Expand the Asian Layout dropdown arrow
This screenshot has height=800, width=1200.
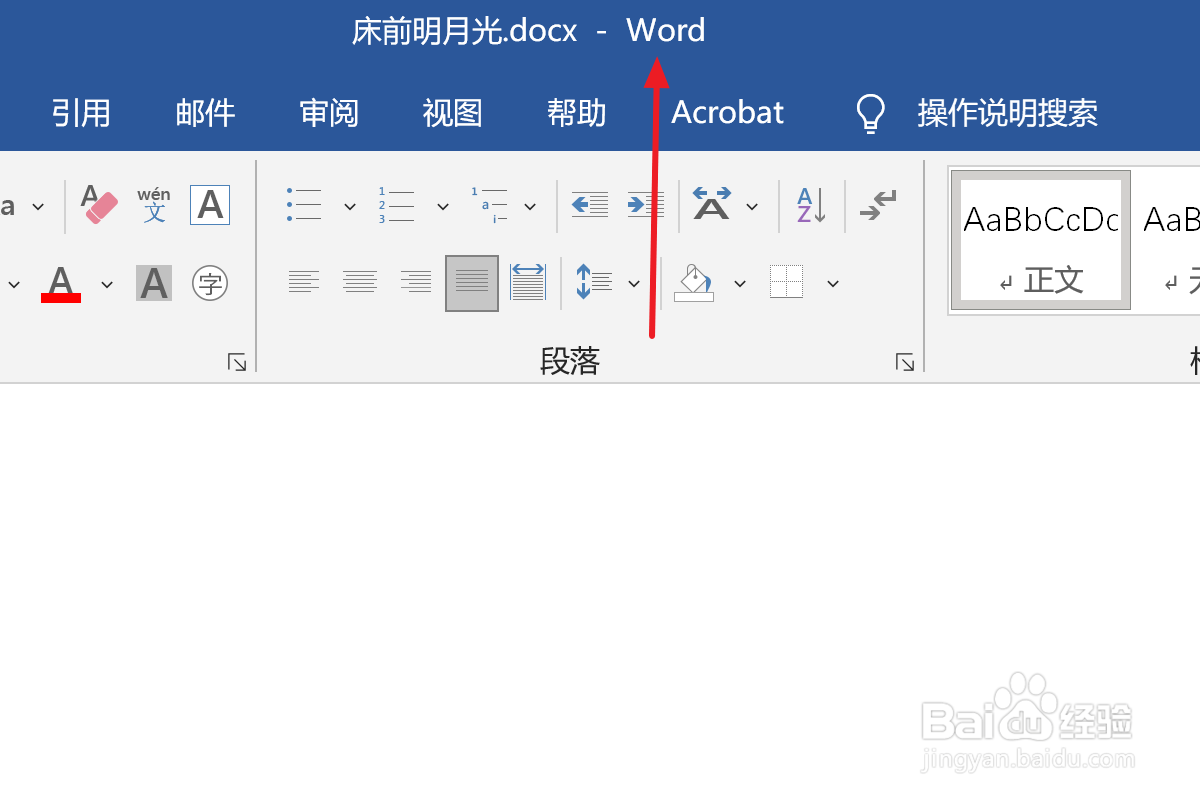[752, 206]
